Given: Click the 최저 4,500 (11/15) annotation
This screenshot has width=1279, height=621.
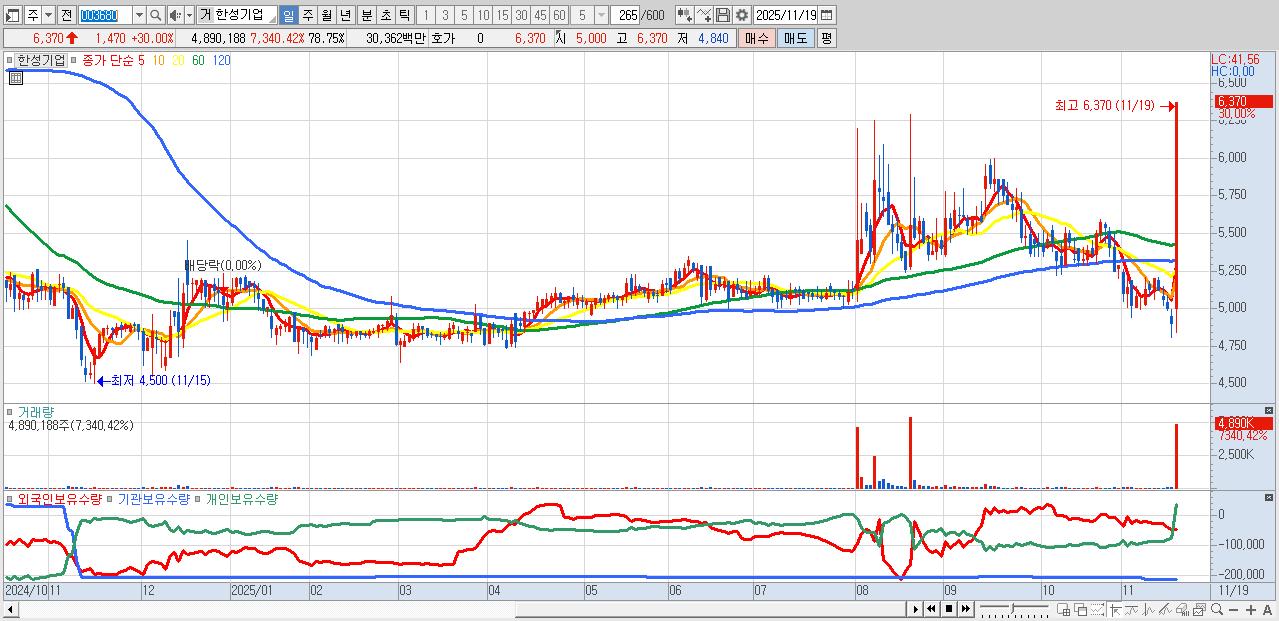Looking at the screenshot, I should click(161, 380).
